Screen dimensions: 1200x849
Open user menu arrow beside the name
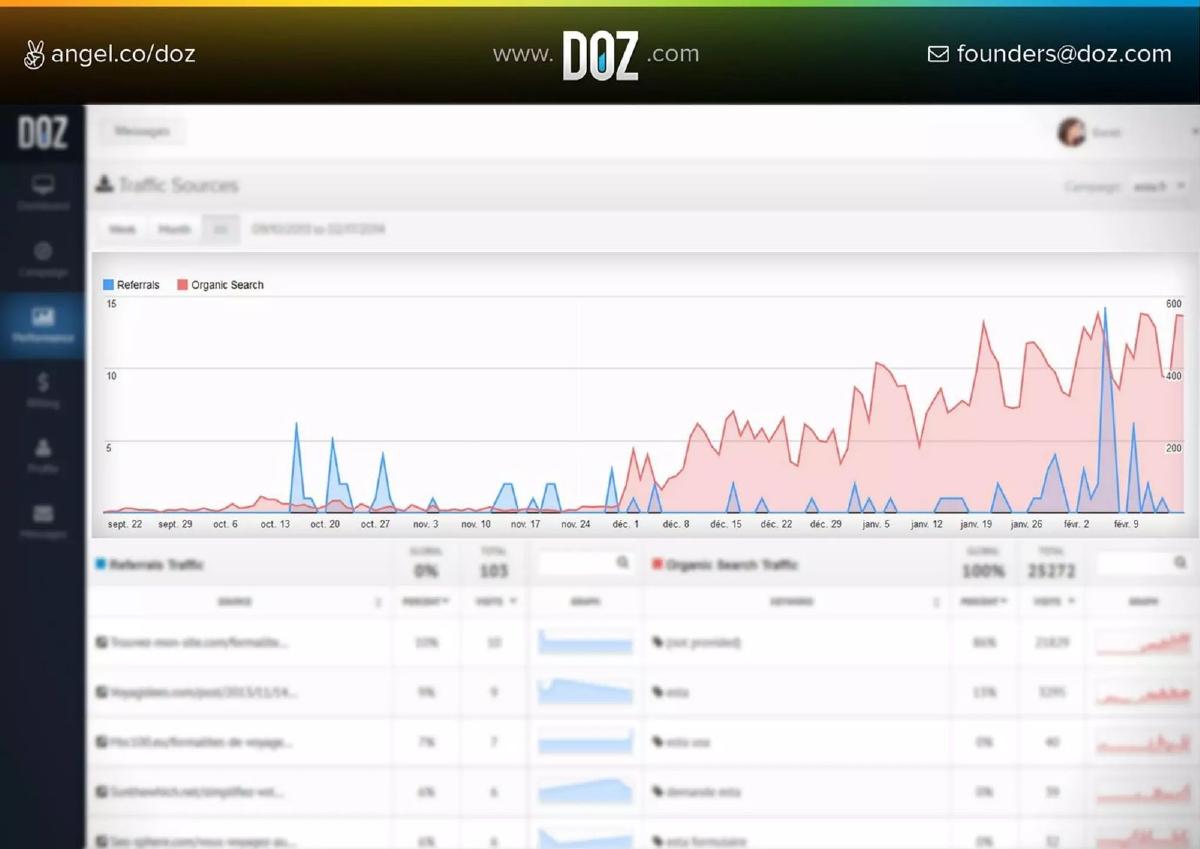click(x=1194, y=132)
